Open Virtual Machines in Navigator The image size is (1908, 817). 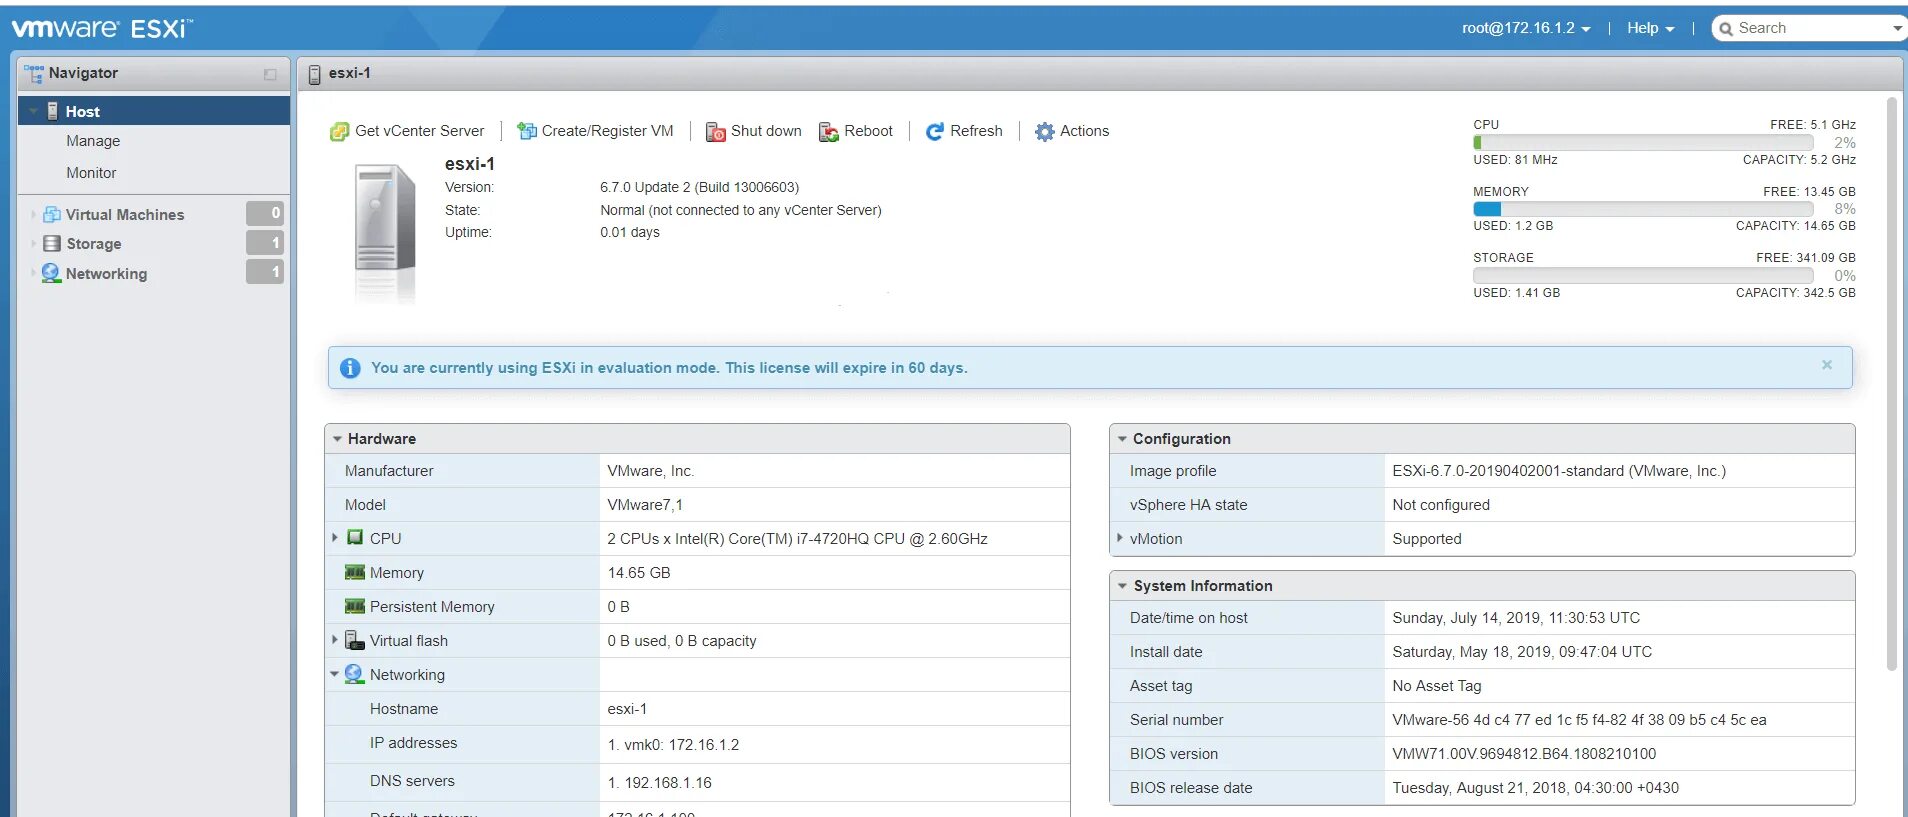(125, 214)
